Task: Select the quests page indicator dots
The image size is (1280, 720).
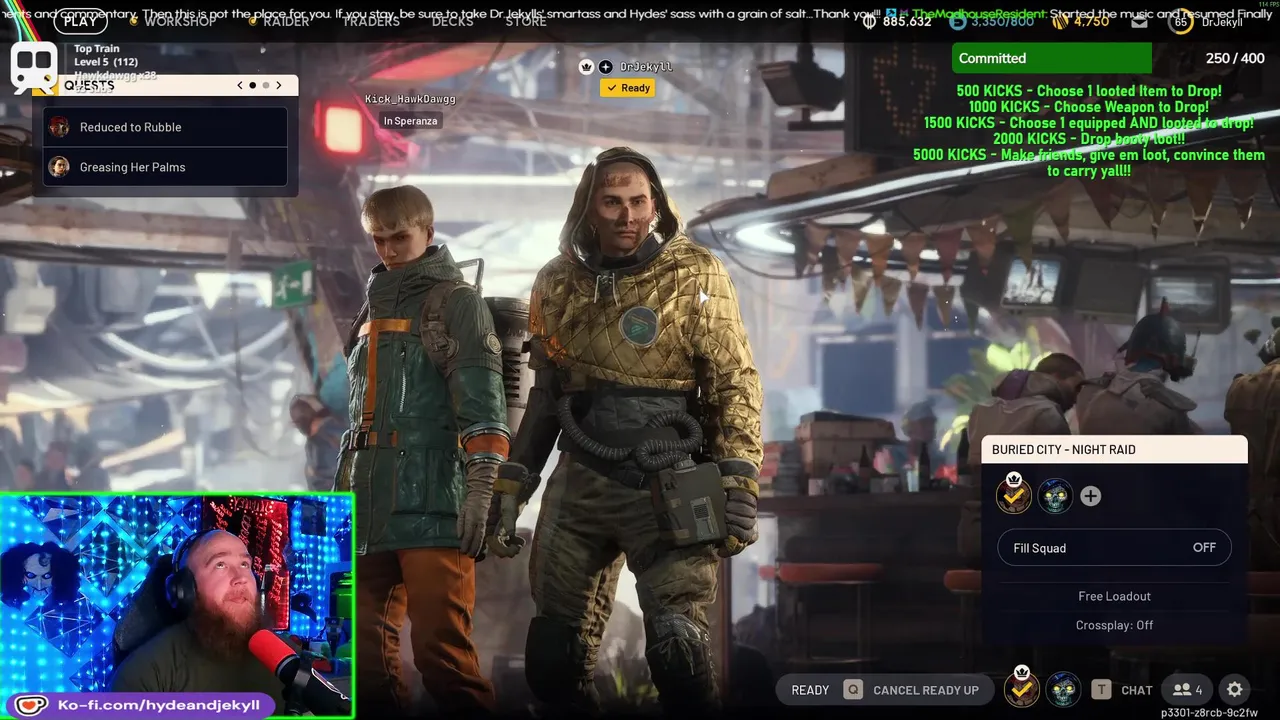Action: point(259,85)
